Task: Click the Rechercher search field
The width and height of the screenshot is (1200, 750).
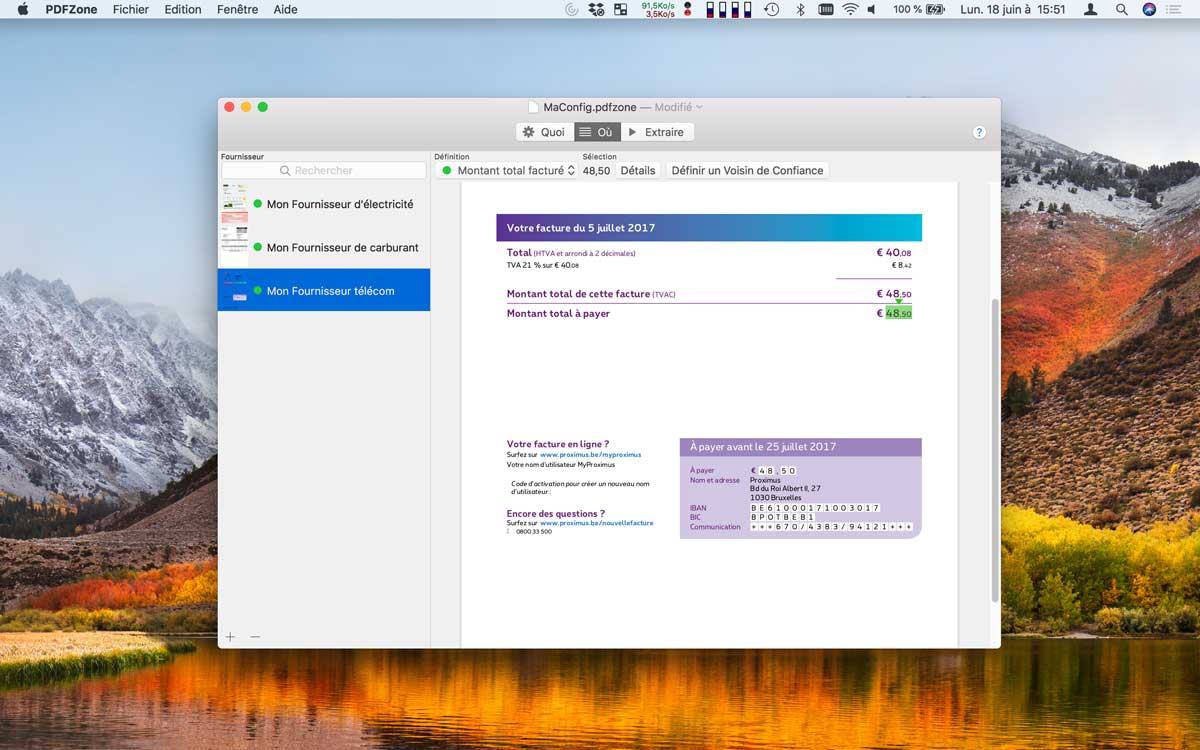Action: (324, 171)
